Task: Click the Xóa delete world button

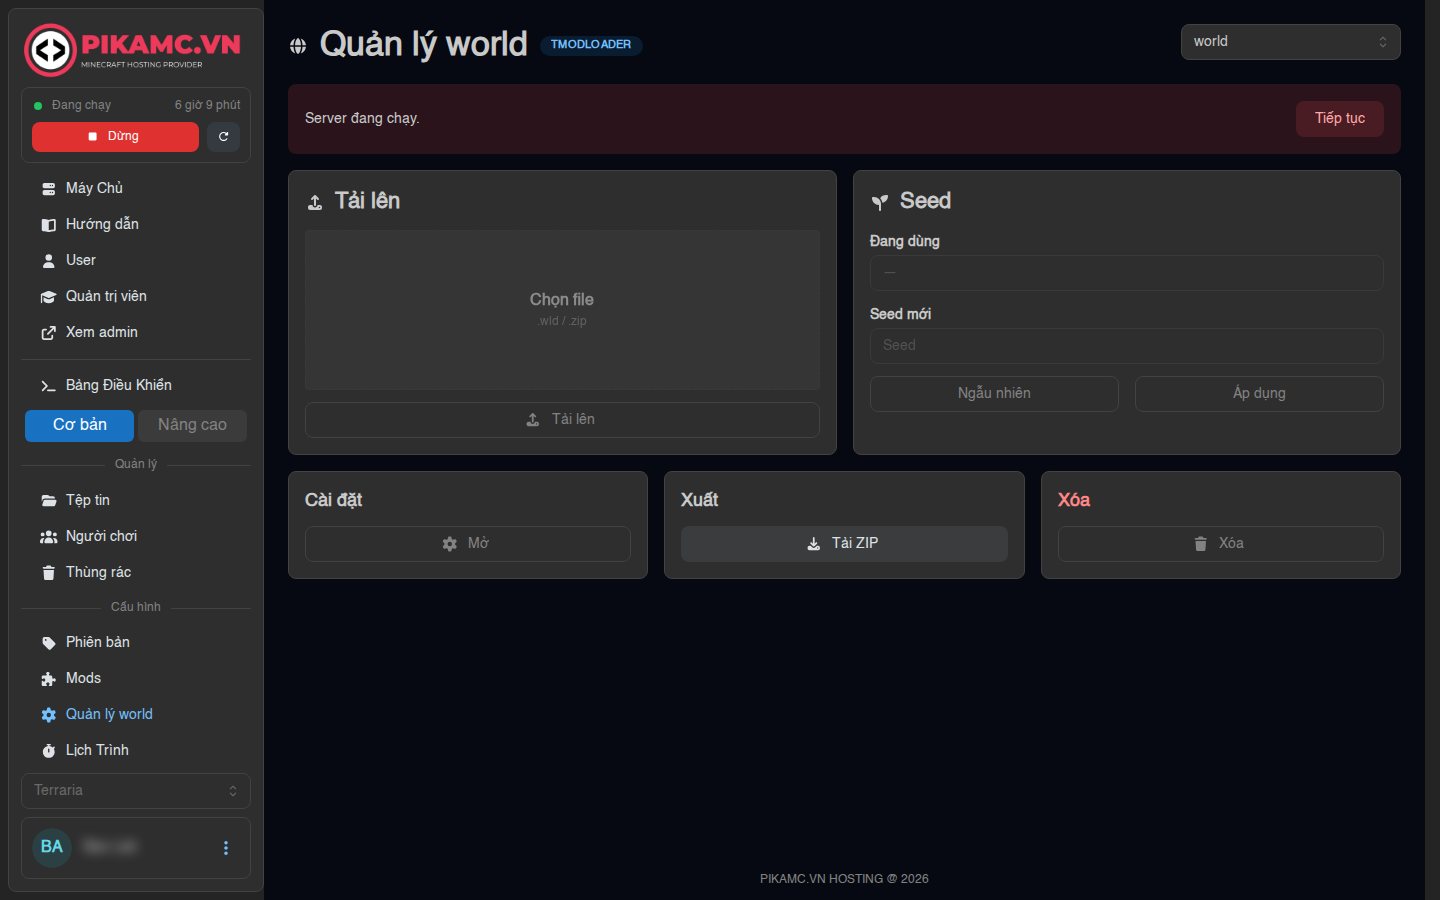Action: pyautogui.click(x=1220, y=544)
